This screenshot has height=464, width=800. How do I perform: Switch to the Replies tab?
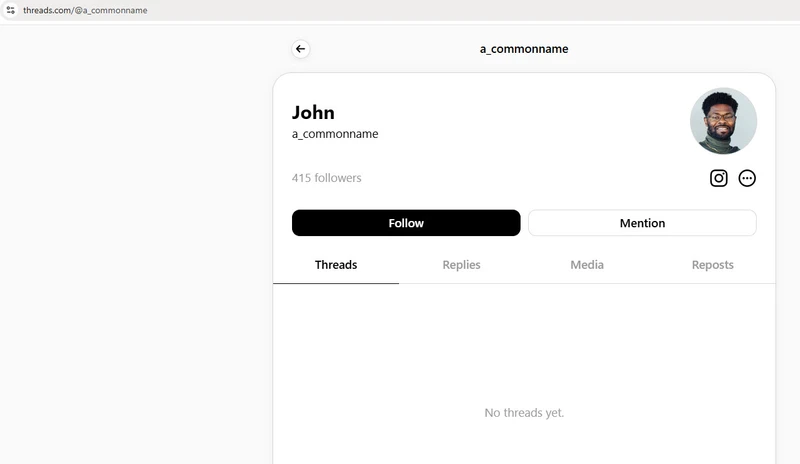point(461,265)
